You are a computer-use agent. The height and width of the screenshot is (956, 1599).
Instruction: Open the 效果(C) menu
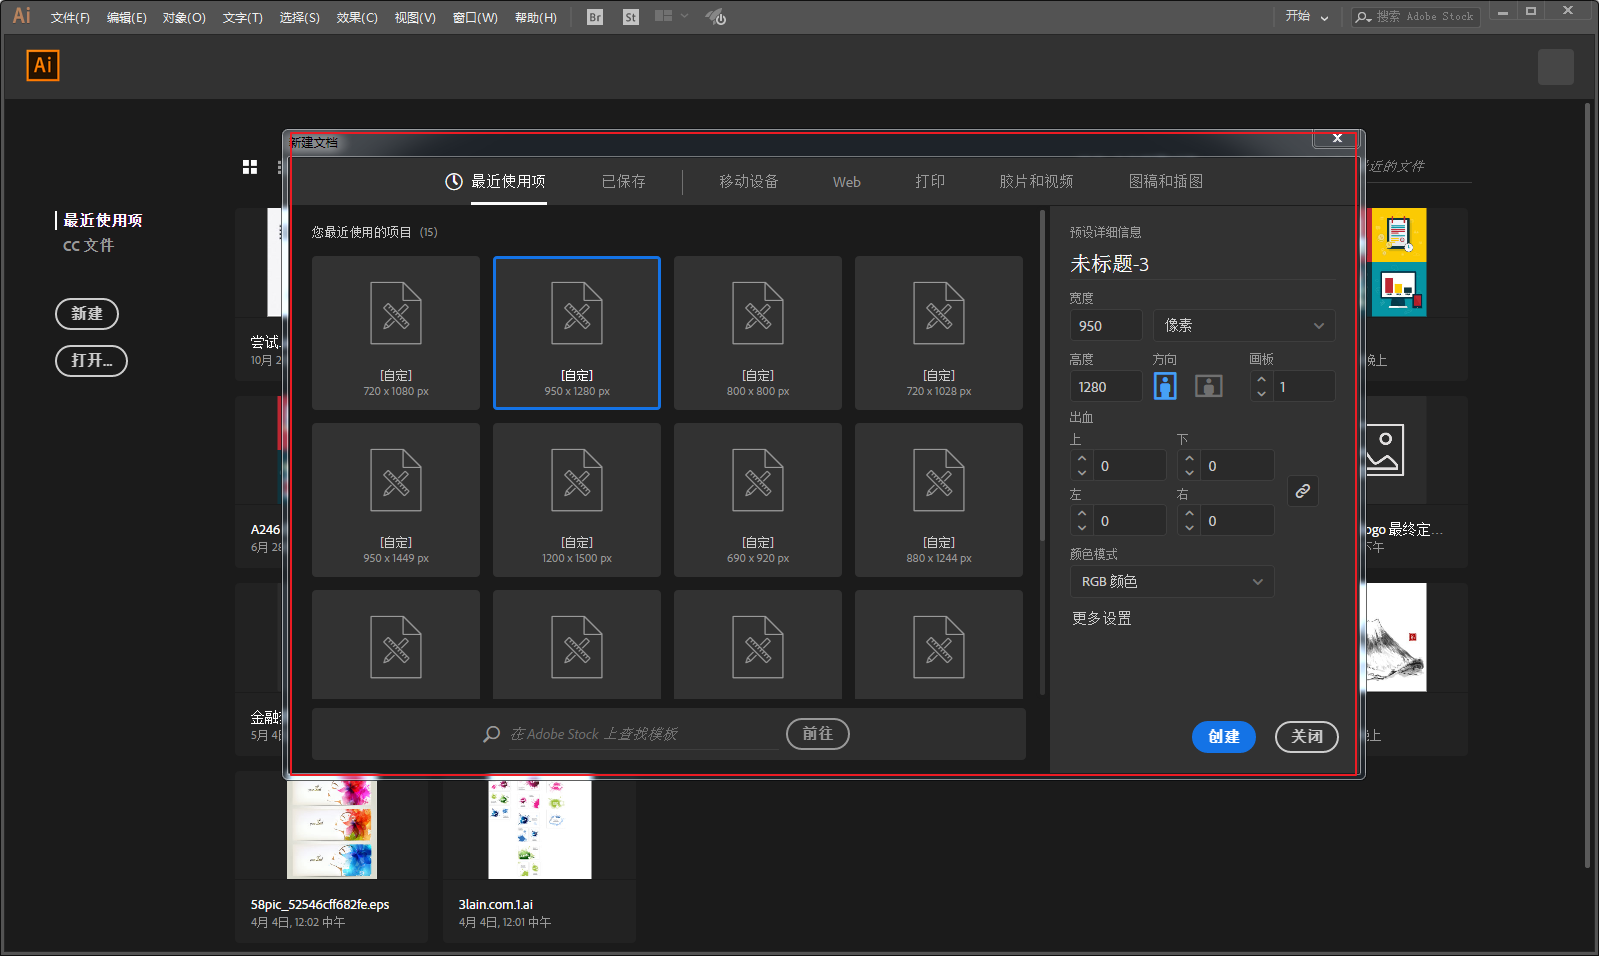pyautogui.click(x=357, y=18)
